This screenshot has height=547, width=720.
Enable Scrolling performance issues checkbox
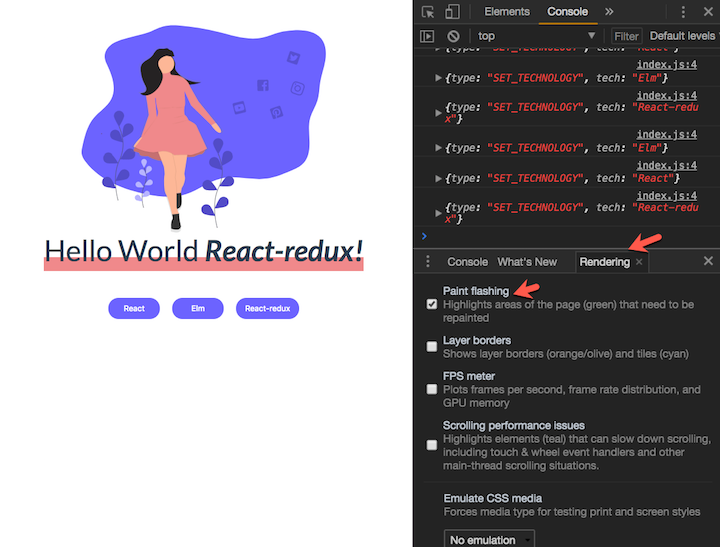click(x=432, y=445)
